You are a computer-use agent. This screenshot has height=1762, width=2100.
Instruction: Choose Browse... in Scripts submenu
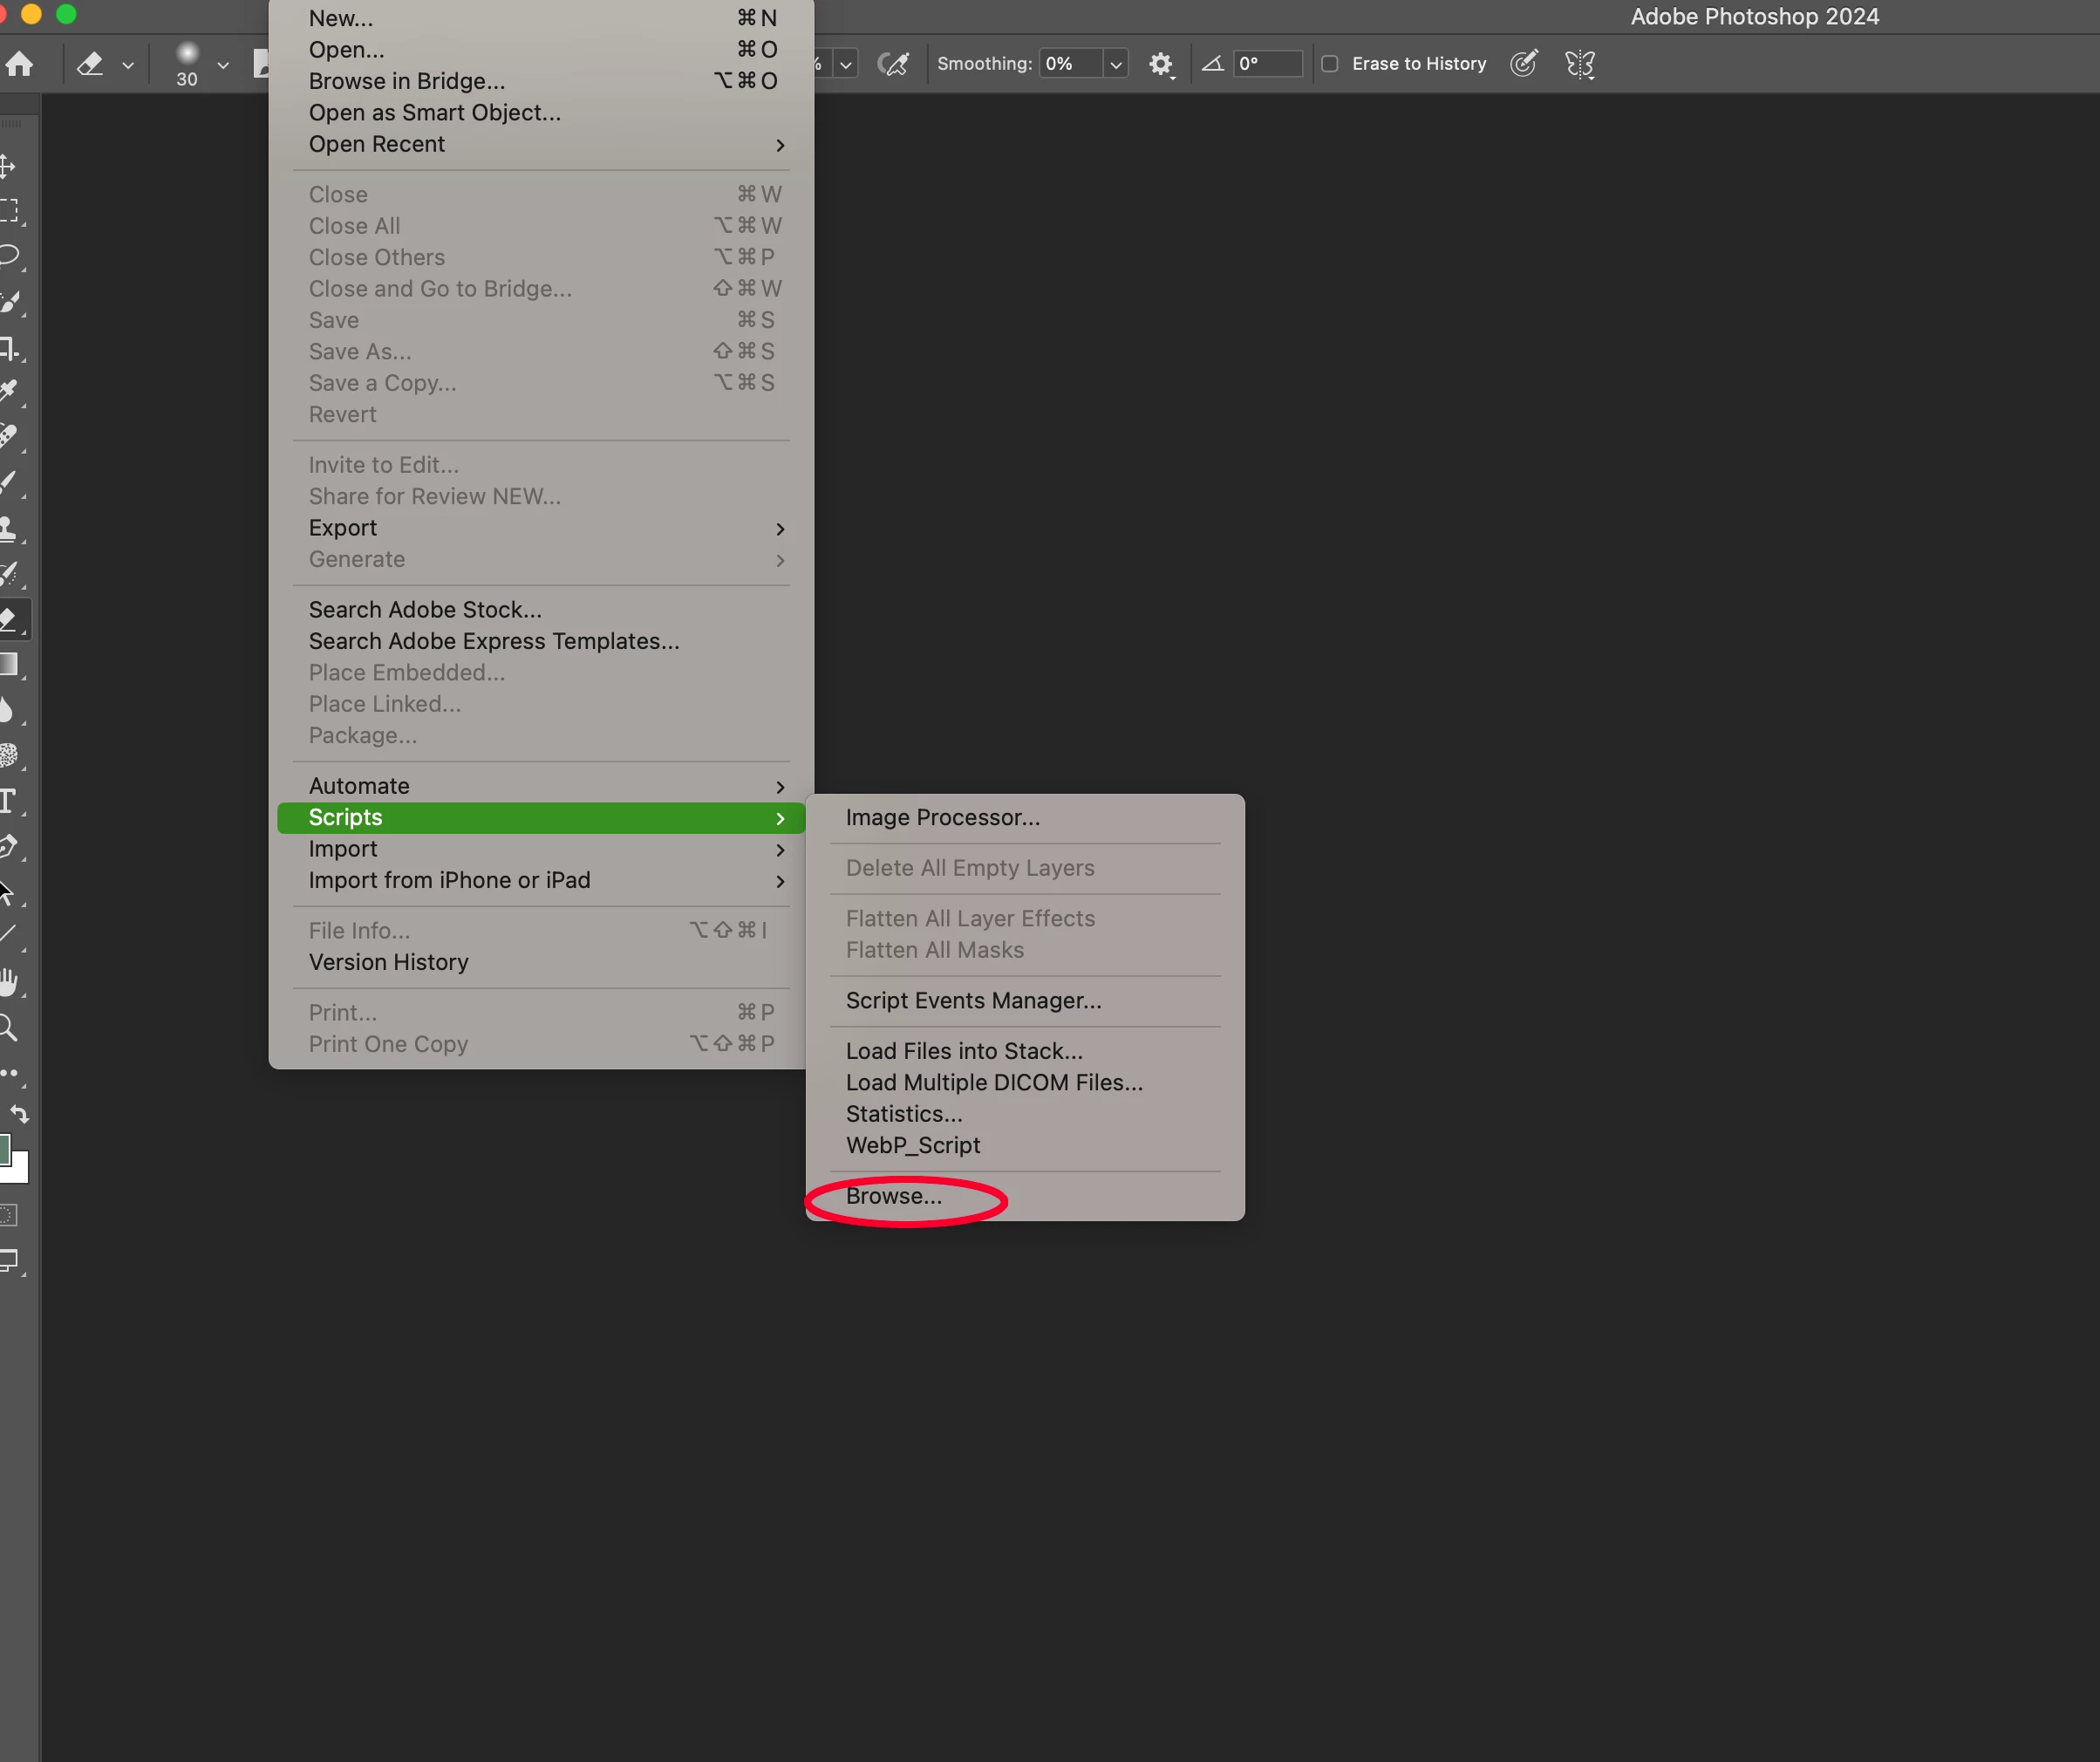point(894,1196)
